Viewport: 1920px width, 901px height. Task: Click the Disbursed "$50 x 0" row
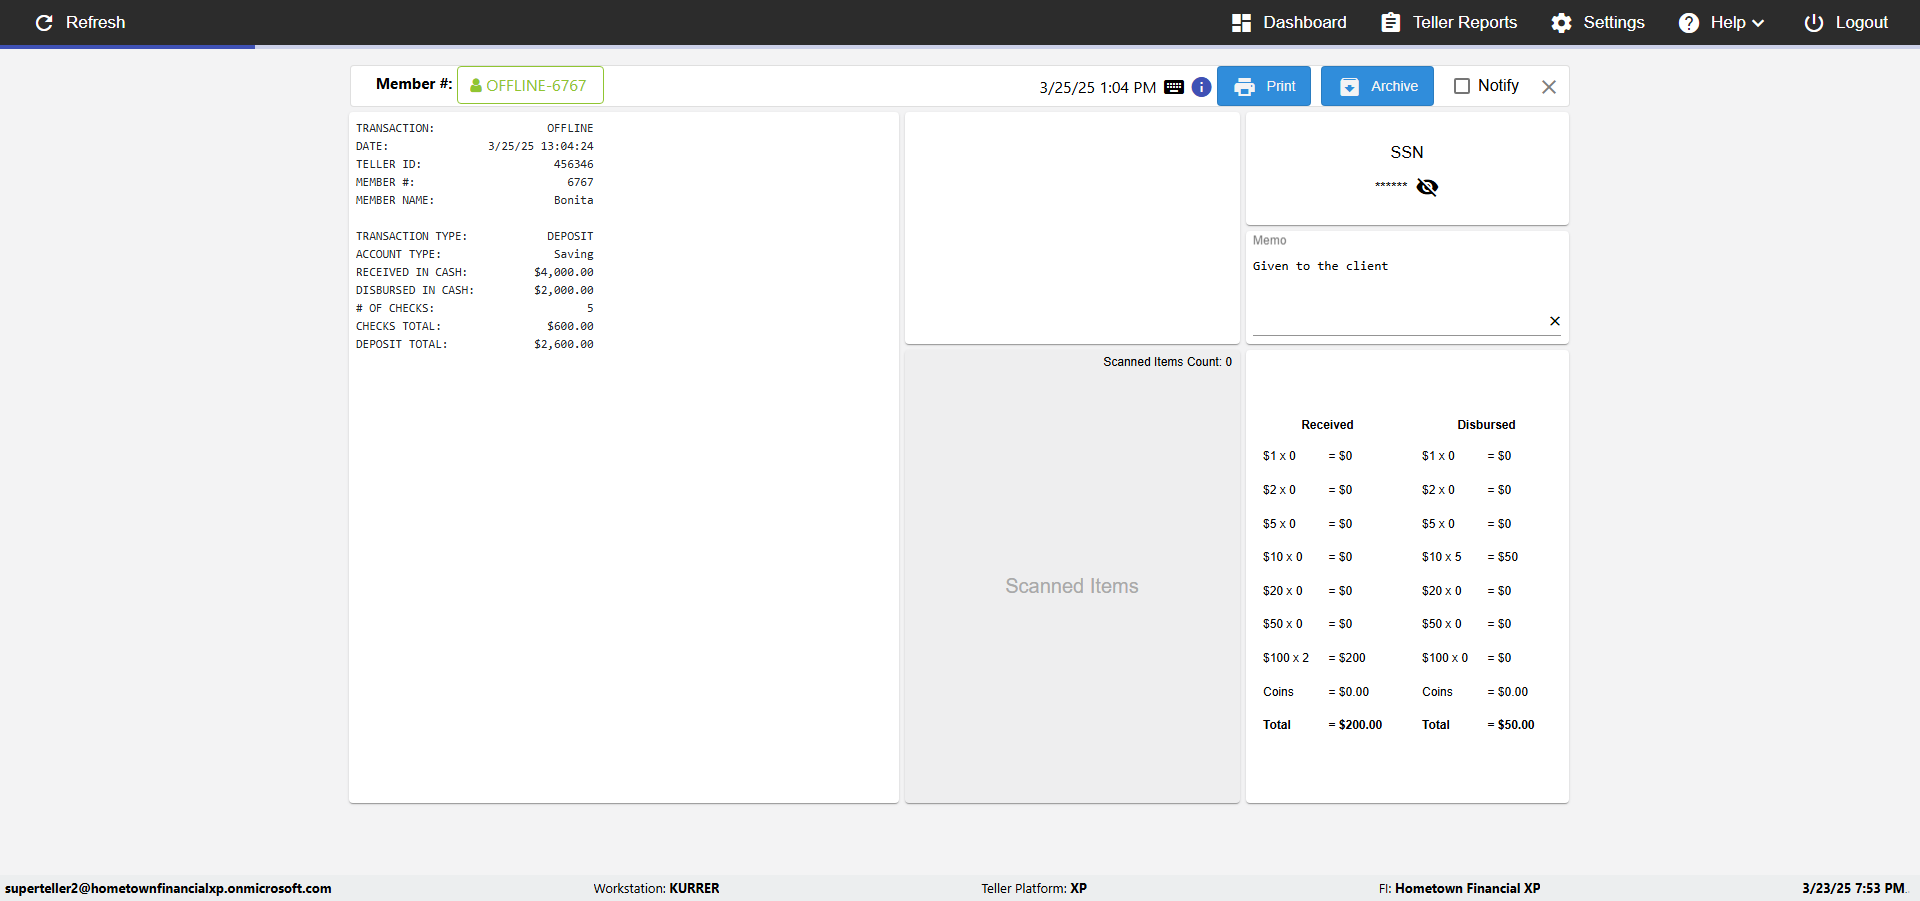pyautogui.click(x=1467, y=624)
